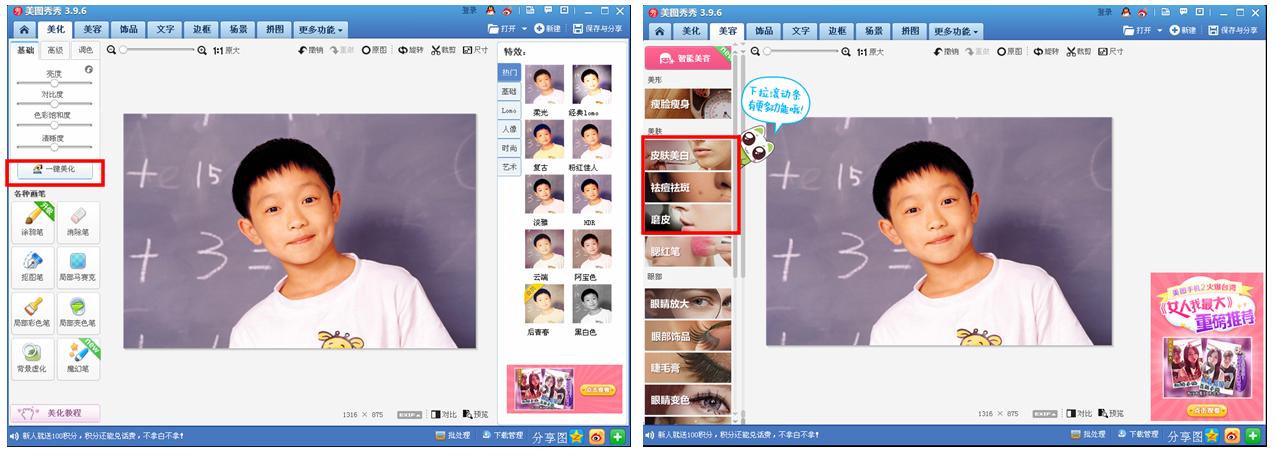The width and height of the screenshot is (1276, 458).
Task: Click the 清晰度 sharpness slider
Action: pos(54,147)
